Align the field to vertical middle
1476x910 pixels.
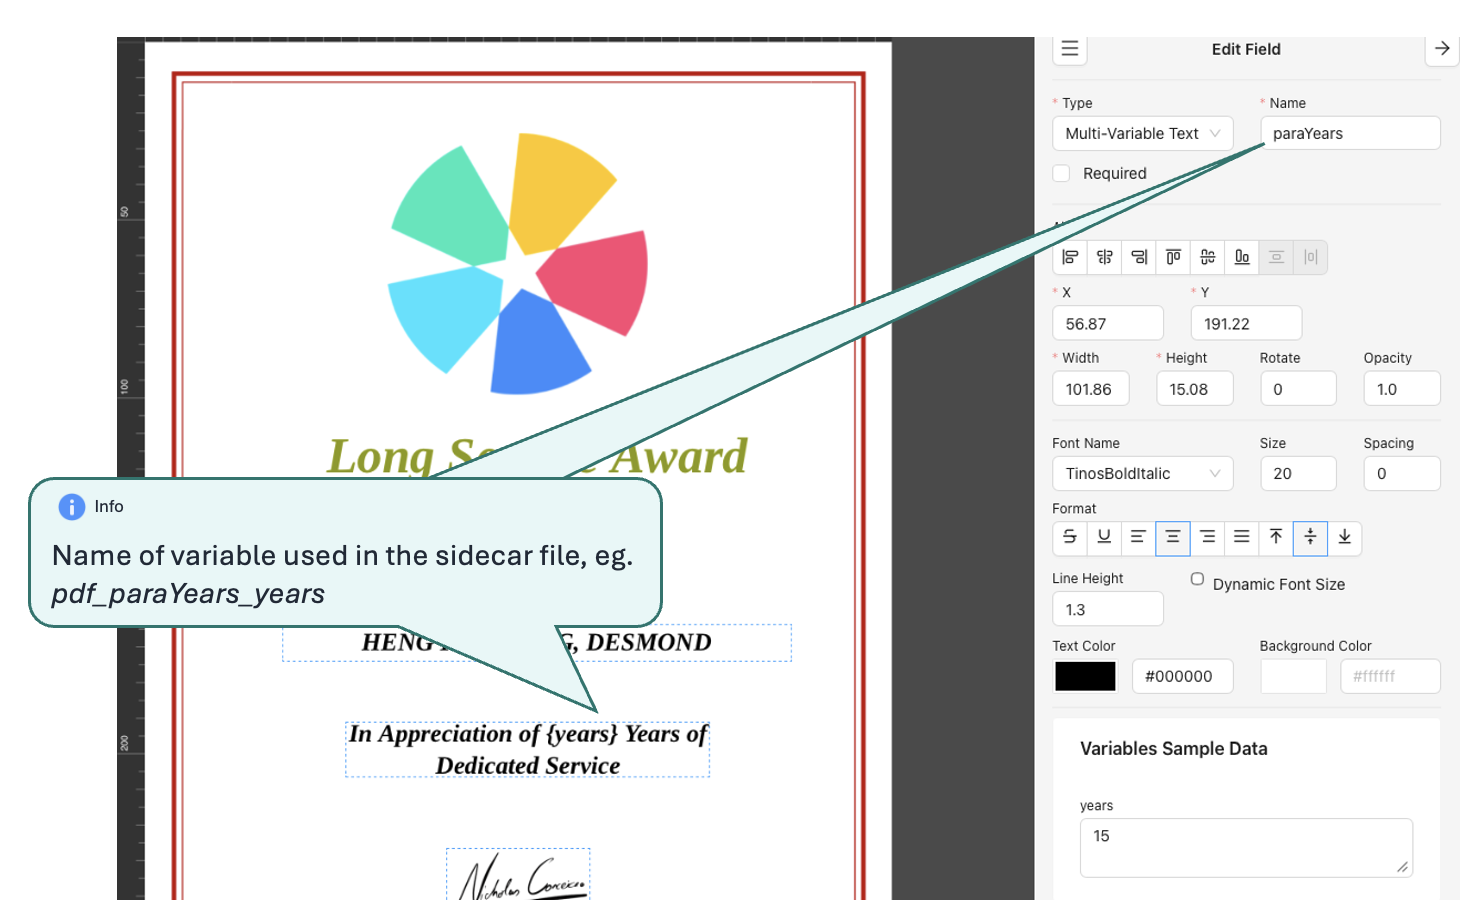point(1208,257)
